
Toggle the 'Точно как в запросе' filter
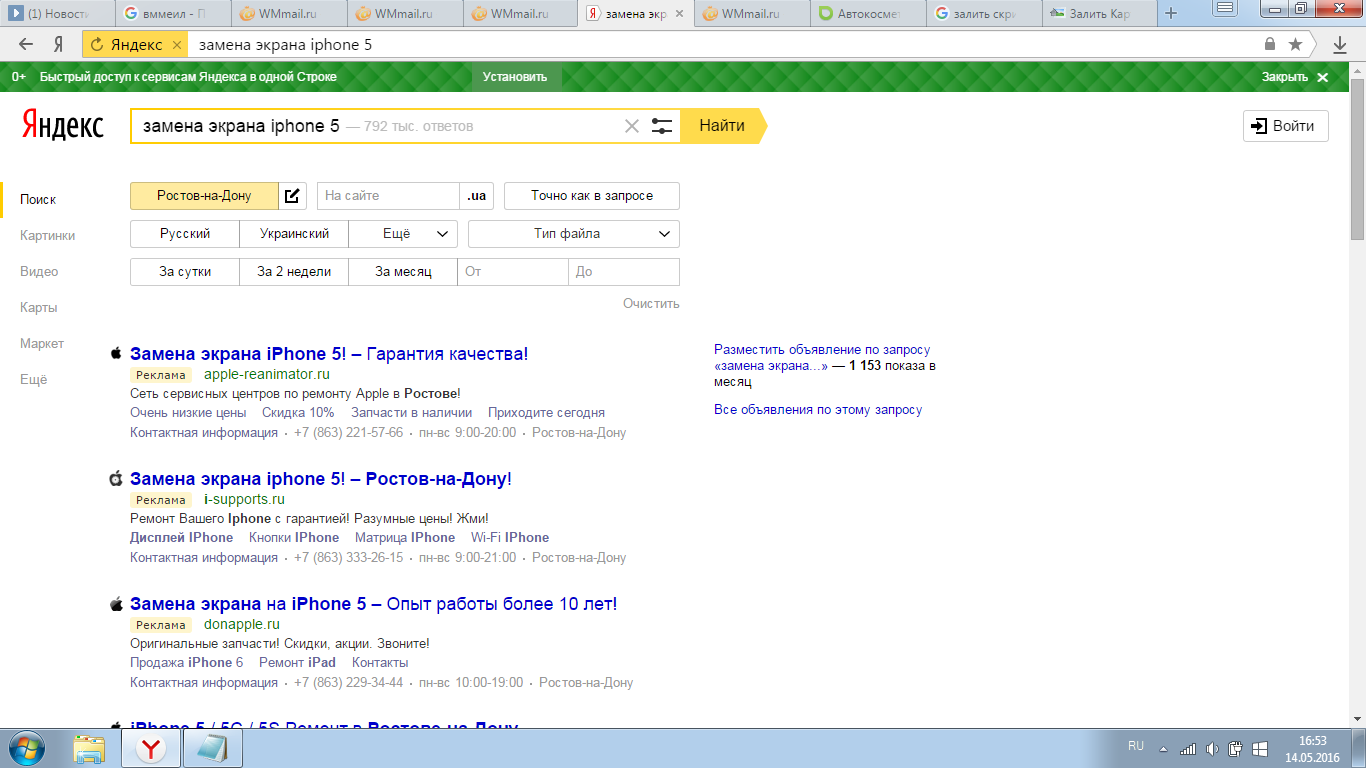click(592, 196)
